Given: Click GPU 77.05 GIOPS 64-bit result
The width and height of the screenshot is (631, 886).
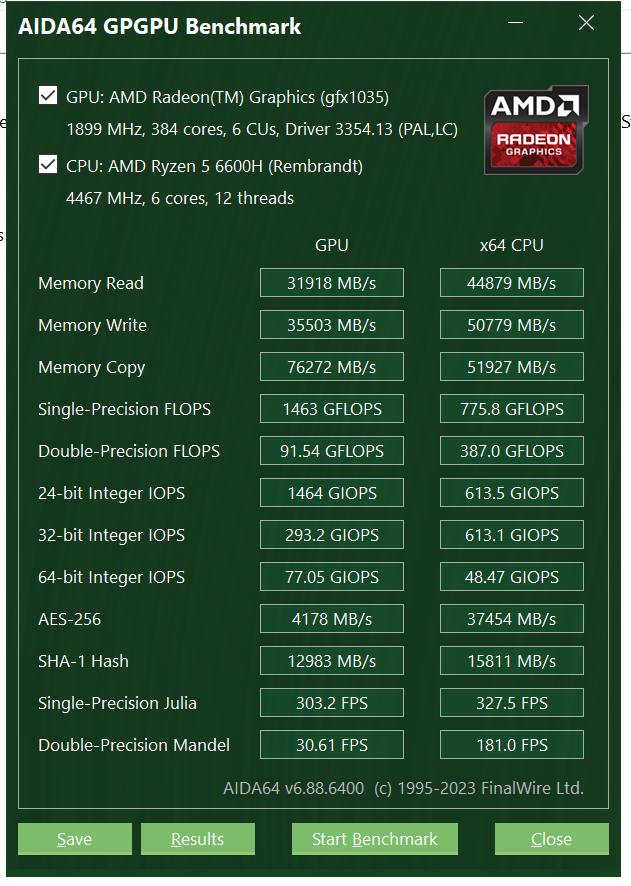Looking at the screenshot, I should [x=332, y=577].
